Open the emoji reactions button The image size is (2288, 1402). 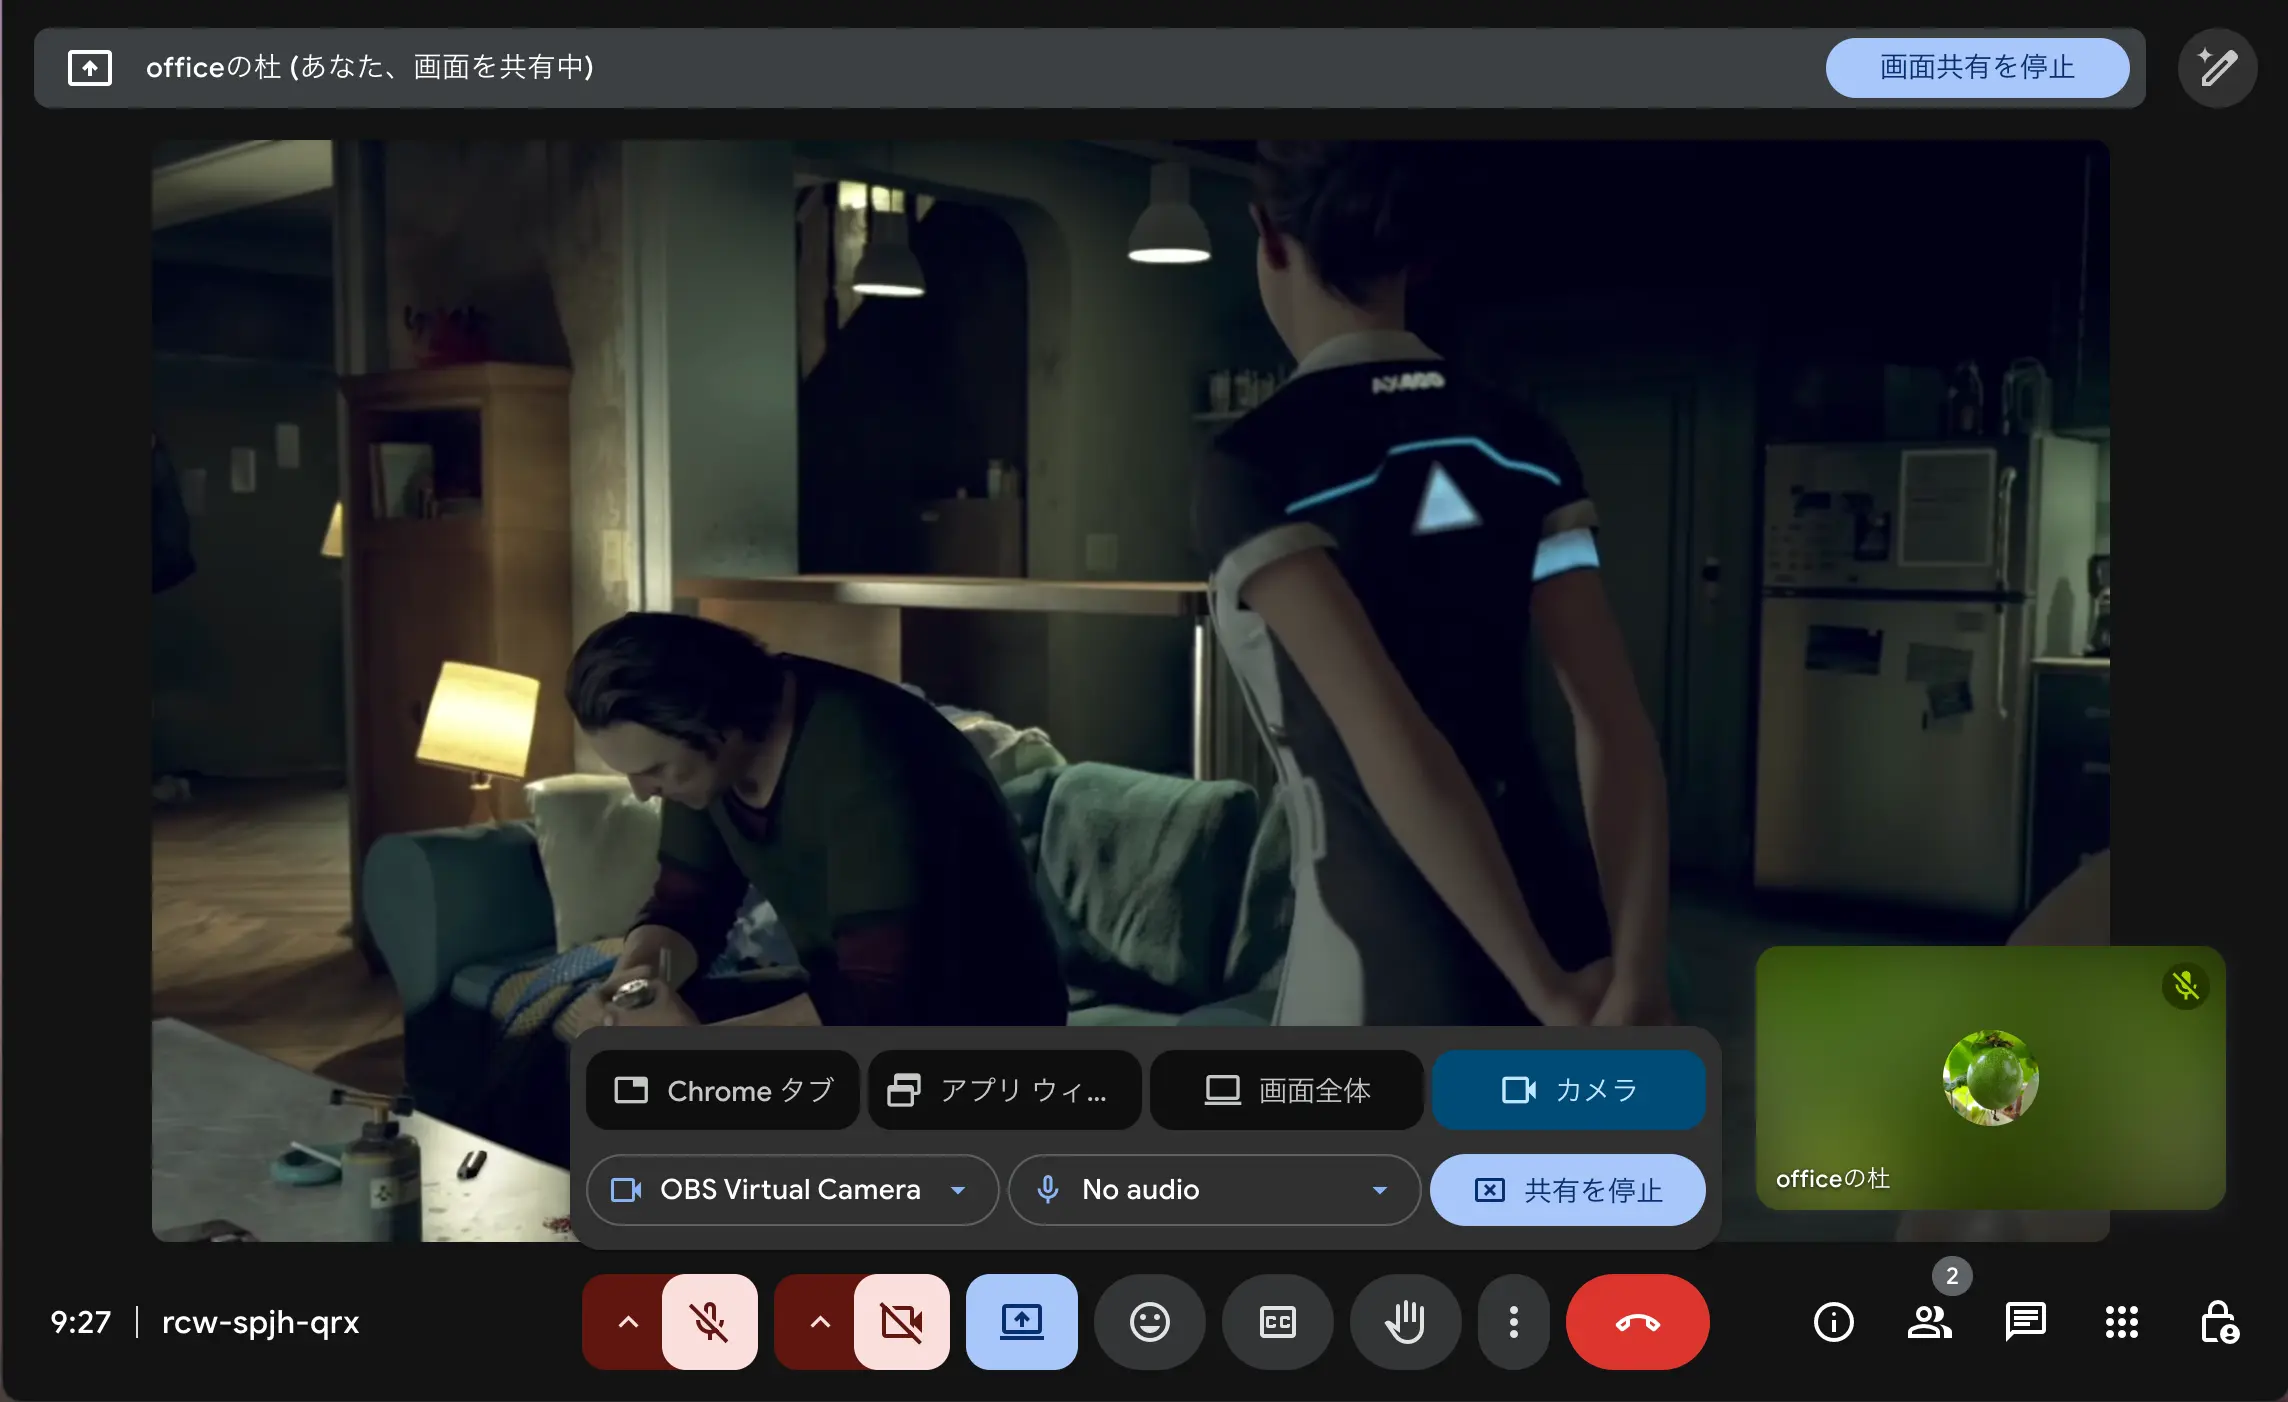[x=1150, y=1322]
